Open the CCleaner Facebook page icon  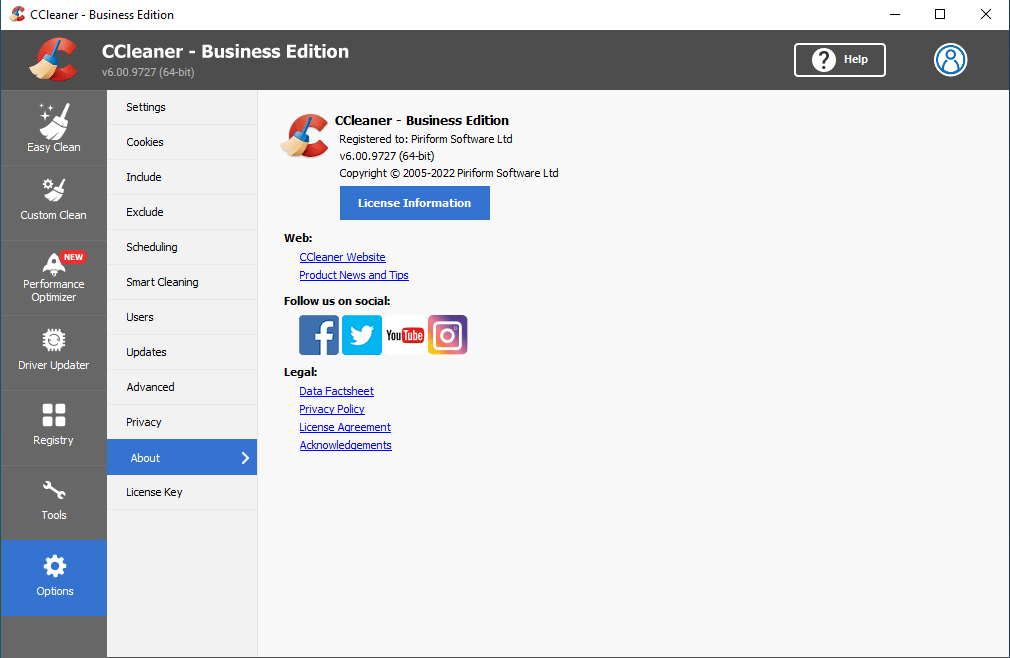(319, 335)
